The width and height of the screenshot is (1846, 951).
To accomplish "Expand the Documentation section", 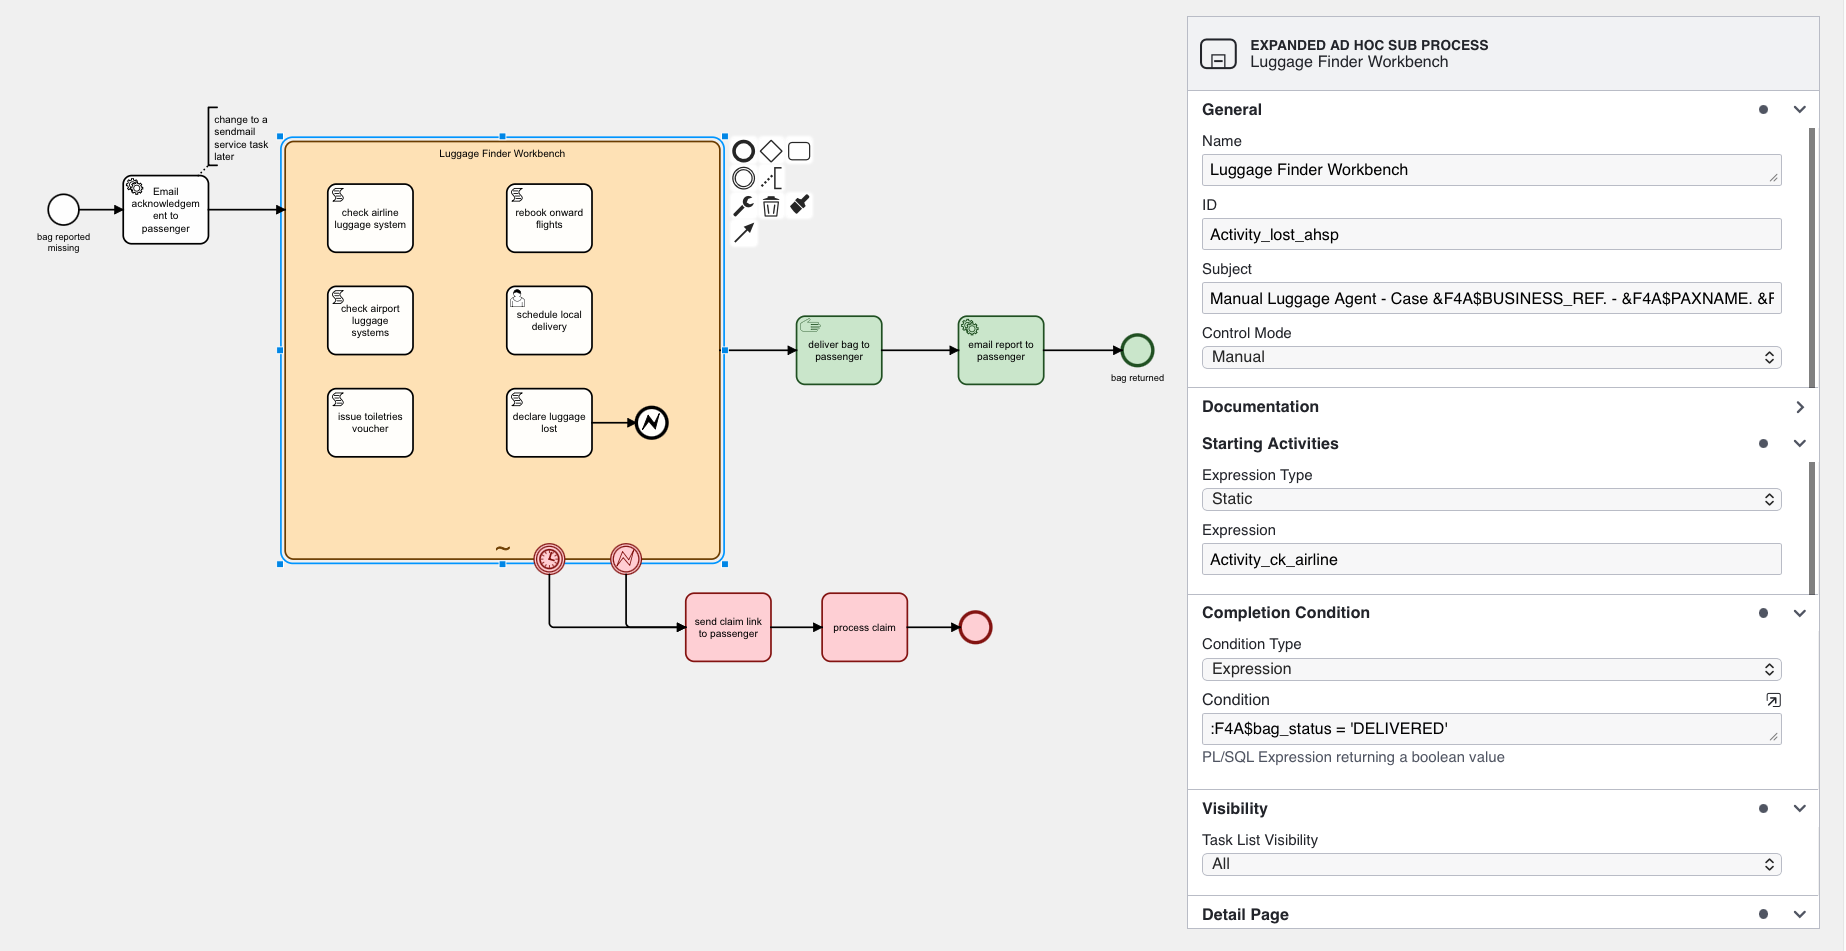I will click(1800, 407).
